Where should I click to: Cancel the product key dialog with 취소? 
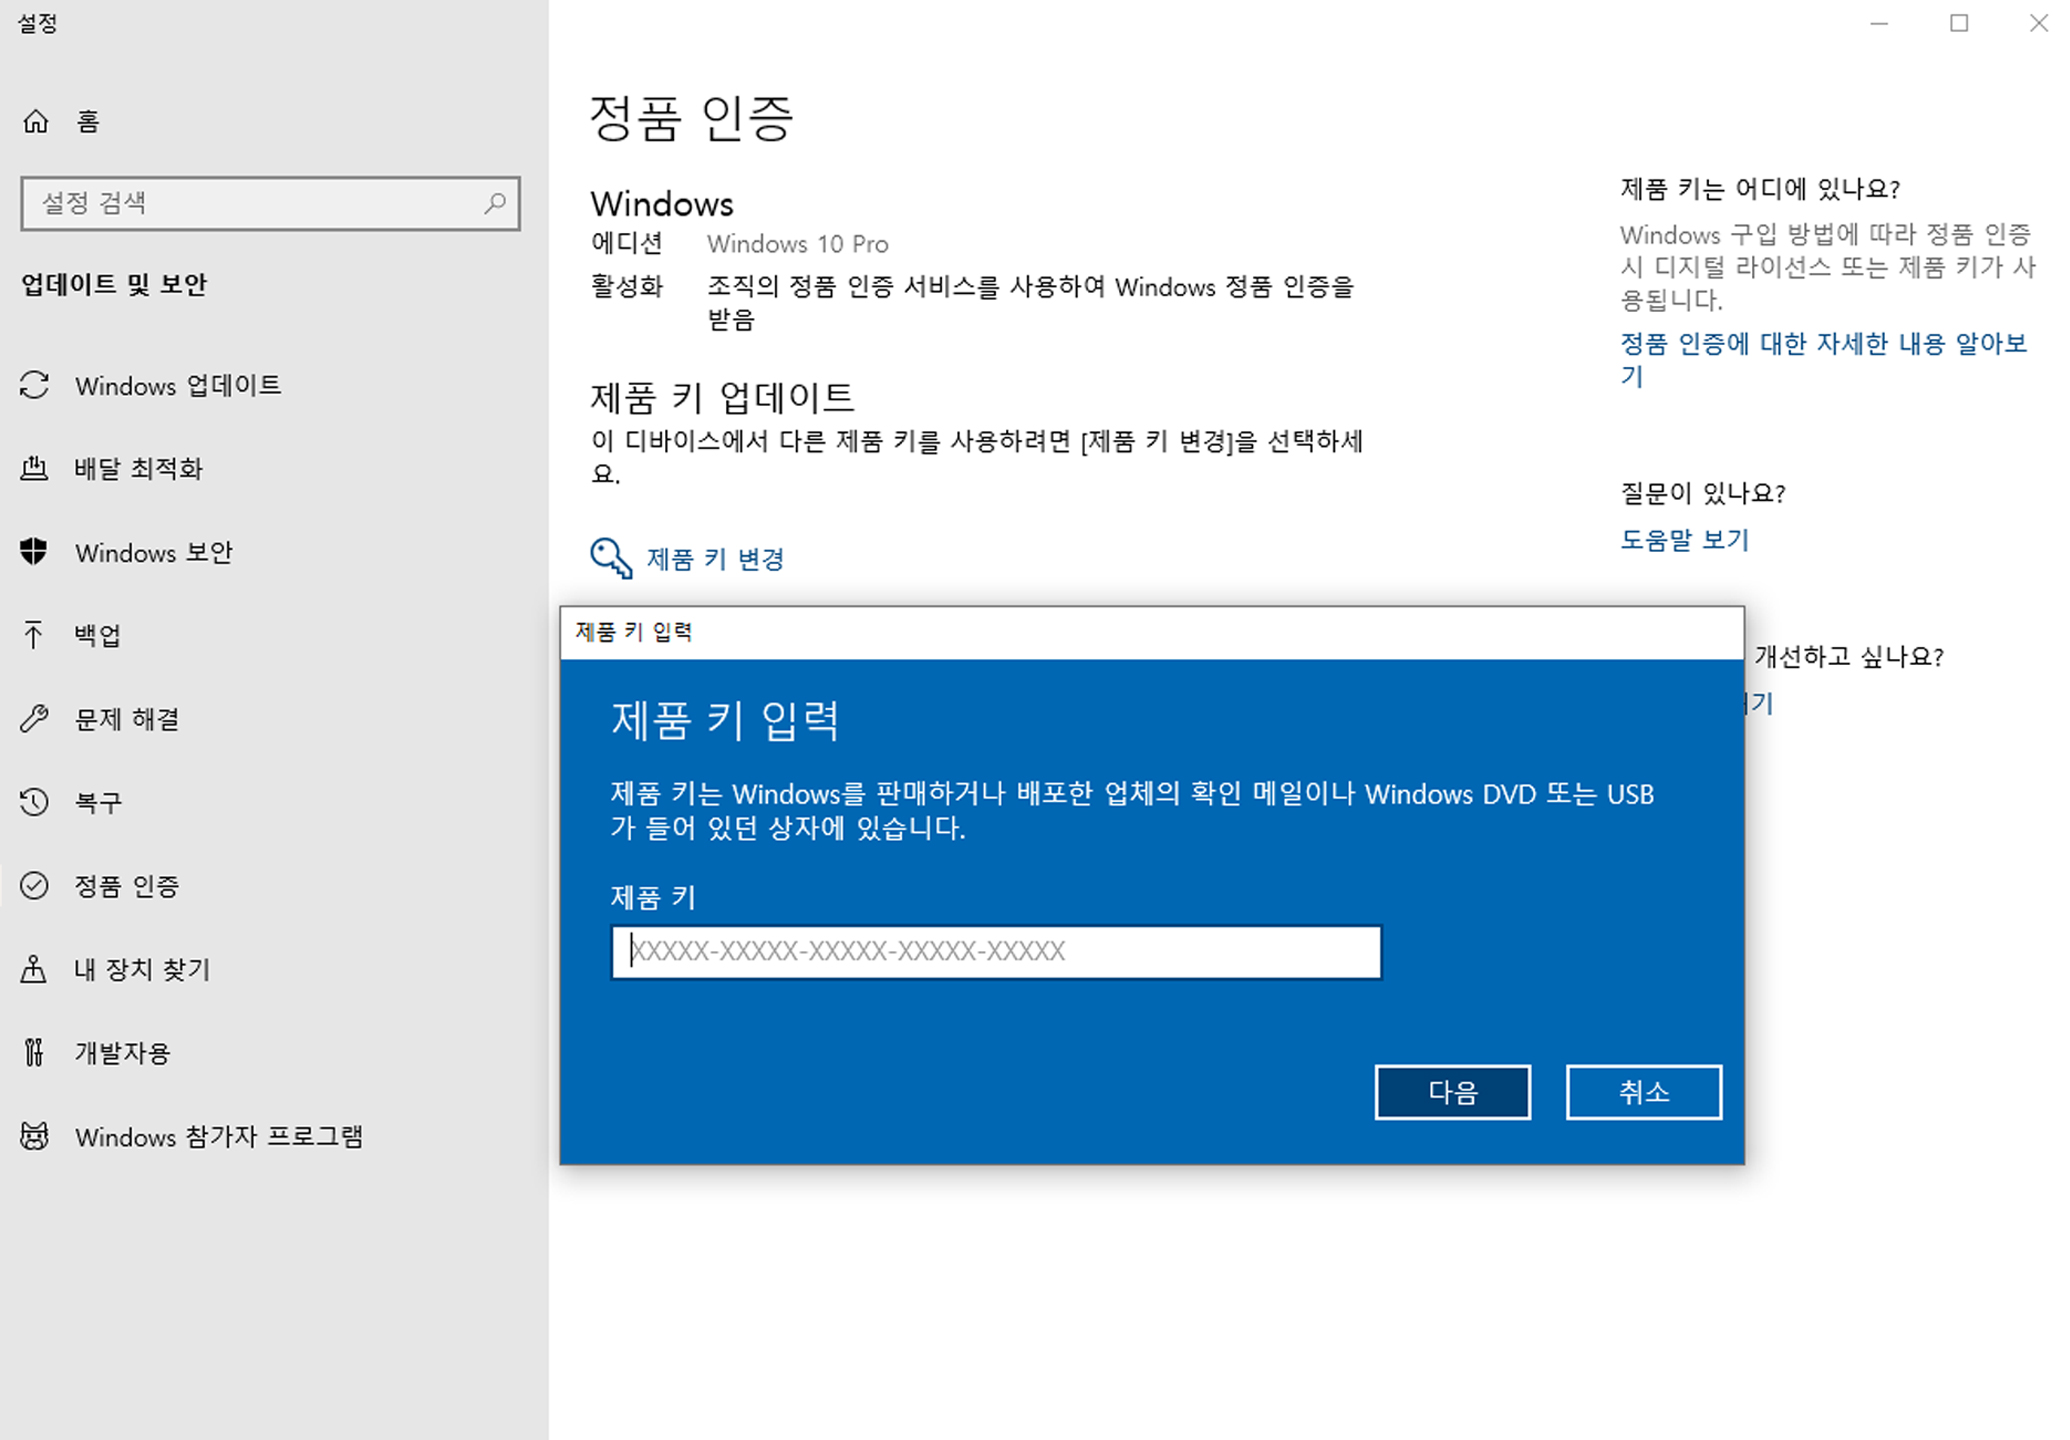tap(1643, 1092)
